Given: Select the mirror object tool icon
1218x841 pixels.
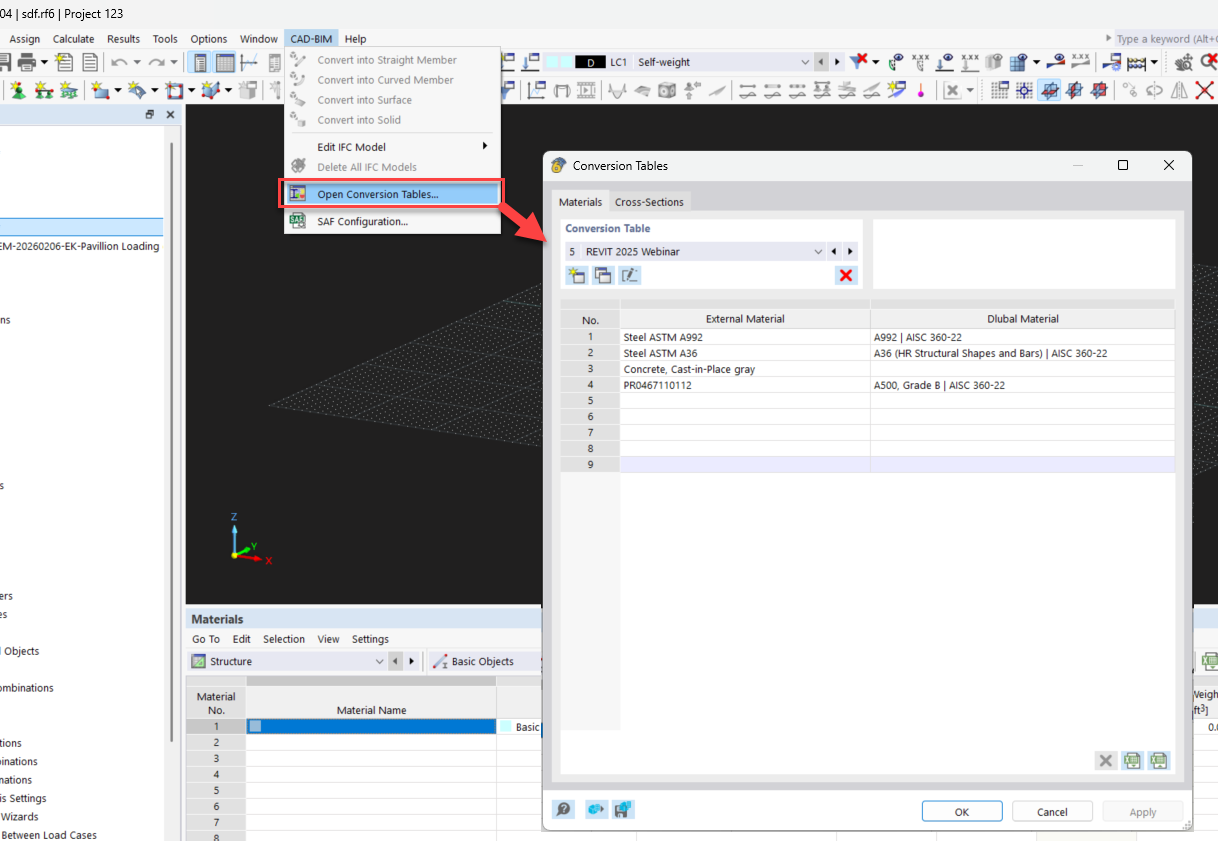Looking at the screenshot, I should pyautogui.click(x=1178, y=90).
